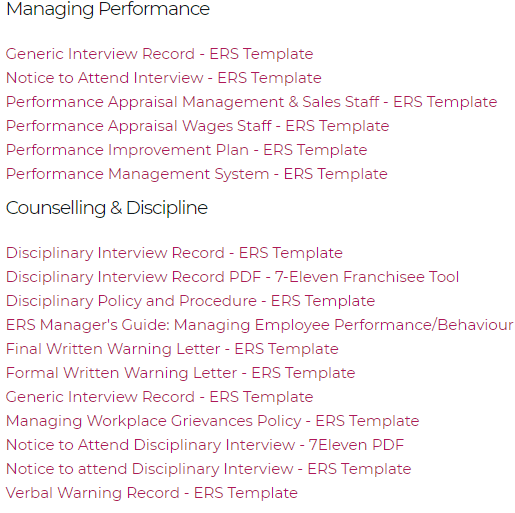
Task: Open Performance Improvement Plan template
Action: tap(187, 150)
